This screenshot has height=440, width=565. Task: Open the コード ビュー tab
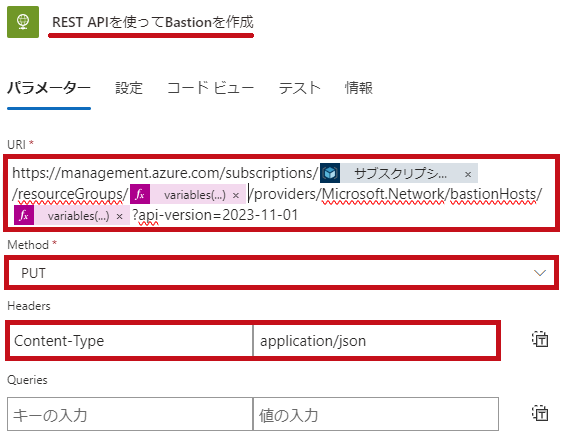point(210,88)
